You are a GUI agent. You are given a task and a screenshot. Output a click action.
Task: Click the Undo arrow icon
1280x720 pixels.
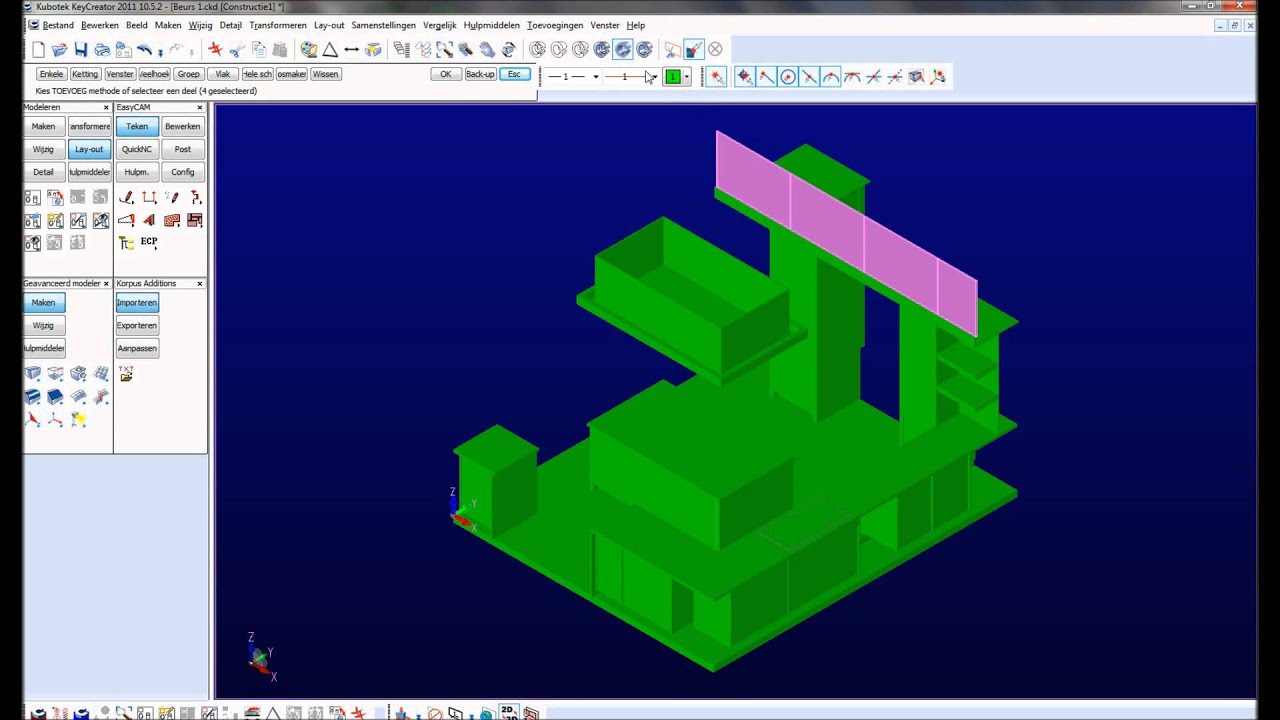pos(144,50)
